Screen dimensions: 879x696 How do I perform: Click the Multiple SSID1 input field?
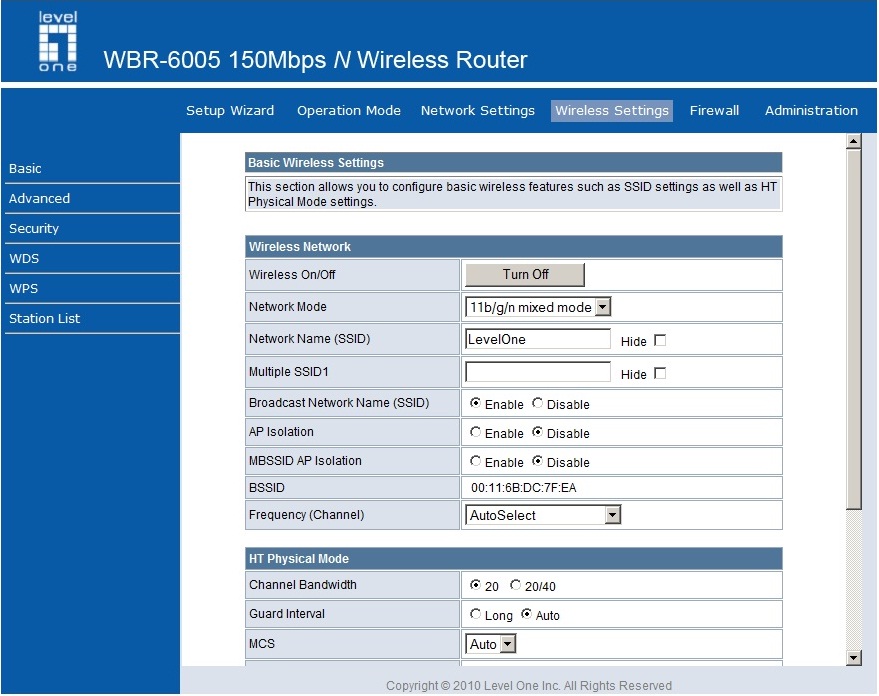tap(538, 372)
